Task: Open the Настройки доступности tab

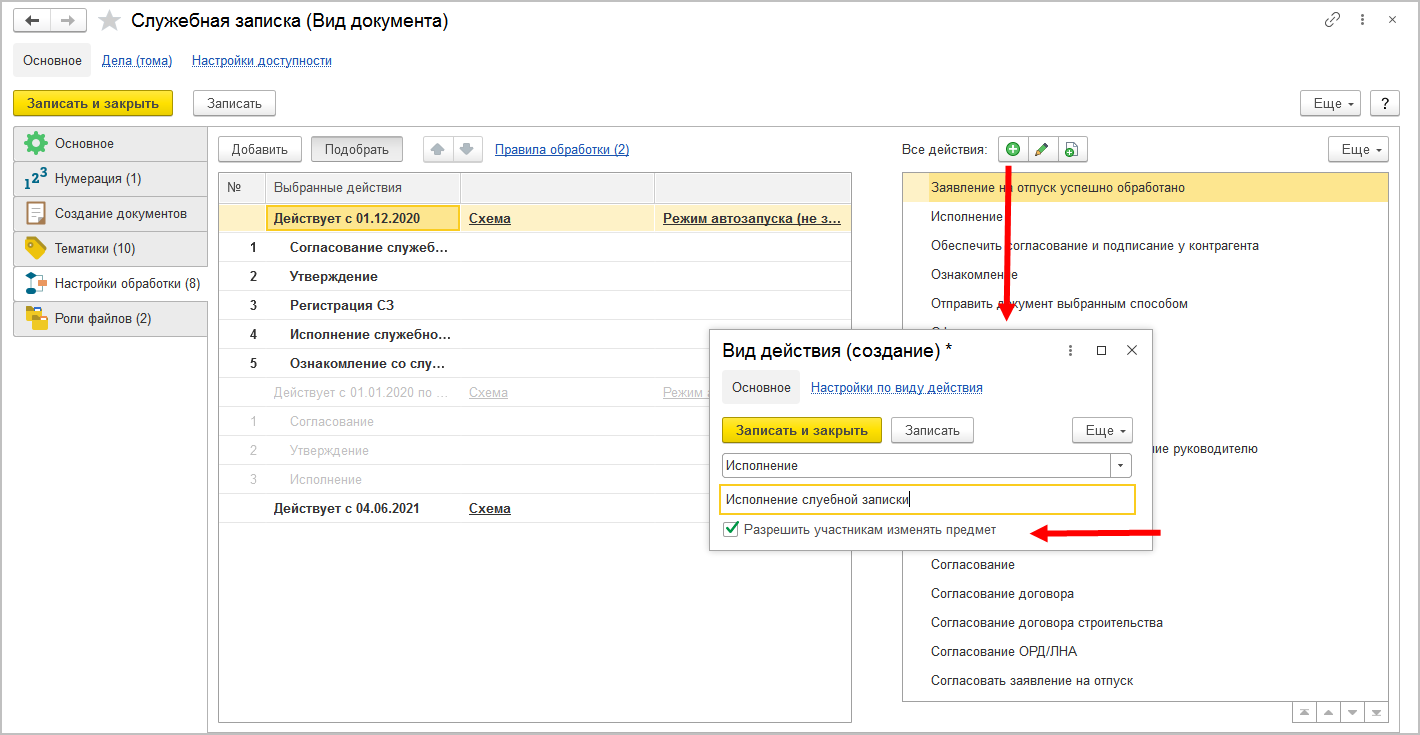Action: [x=262, y=61]
